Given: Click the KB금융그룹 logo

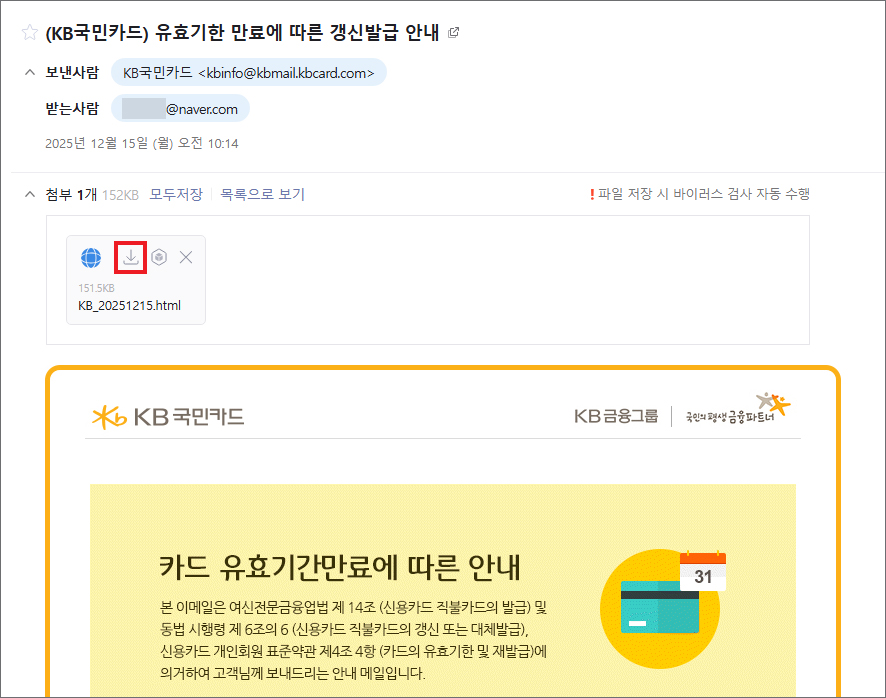Looking at the screenshot, I should (616, 416).
